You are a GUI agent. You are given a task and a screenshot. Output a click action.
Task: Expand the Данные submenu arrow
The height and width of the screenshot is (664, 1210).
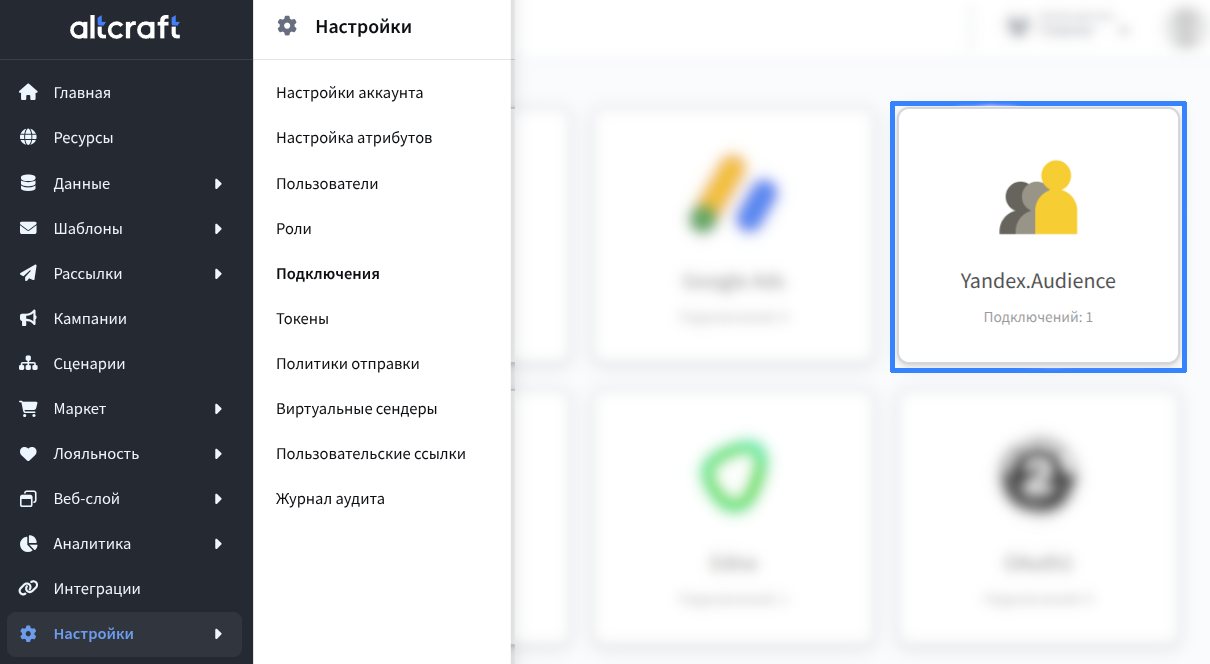tap(218, 184)
